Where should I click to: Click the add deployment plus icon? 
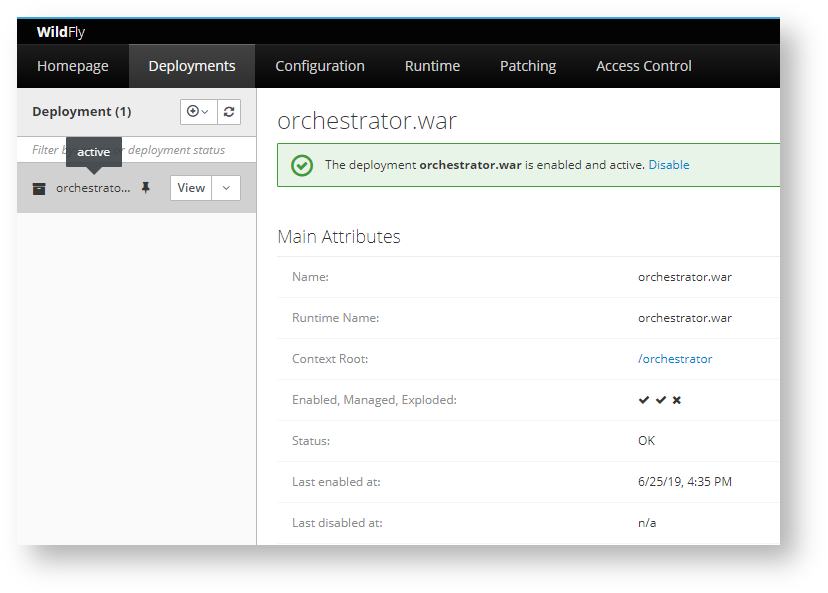tap(198, 112)
